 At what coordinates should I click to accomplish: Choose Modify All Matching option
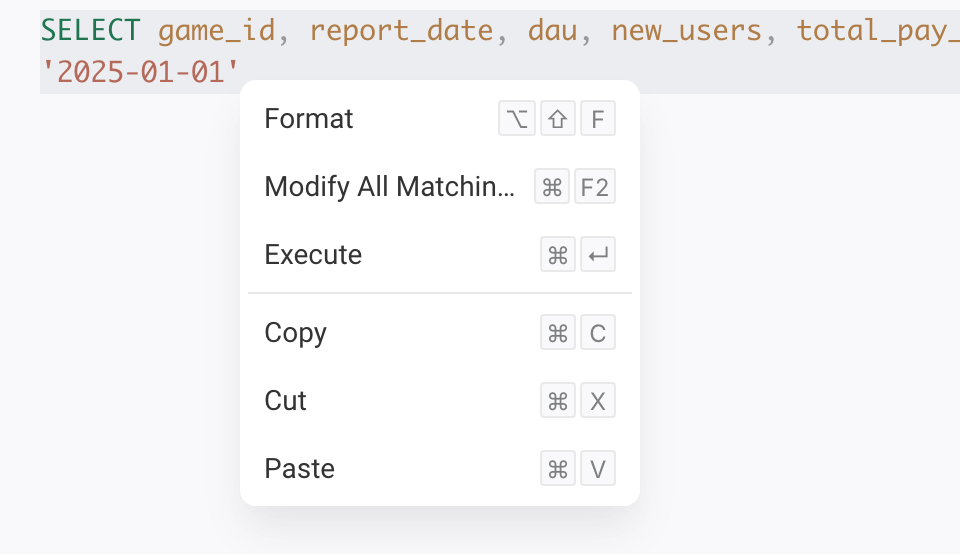pos(440,187)
